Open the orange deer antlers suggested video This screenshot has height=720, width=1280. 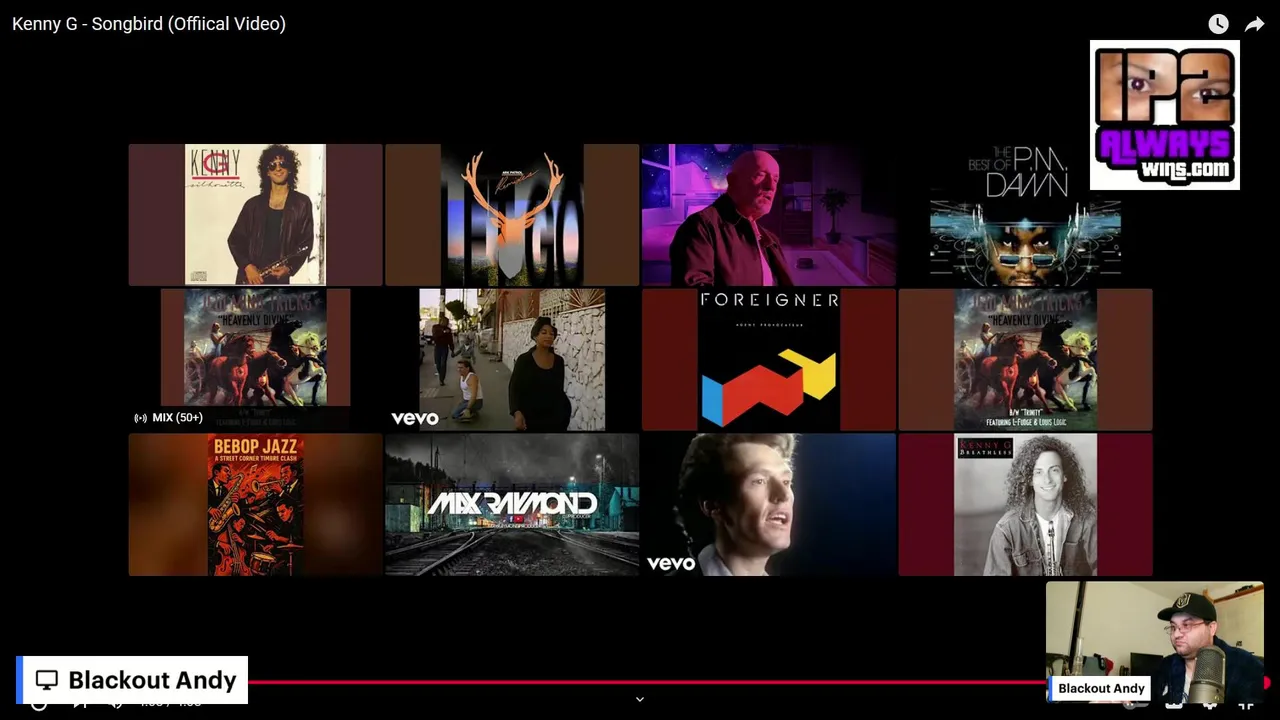tap(512, 215)
